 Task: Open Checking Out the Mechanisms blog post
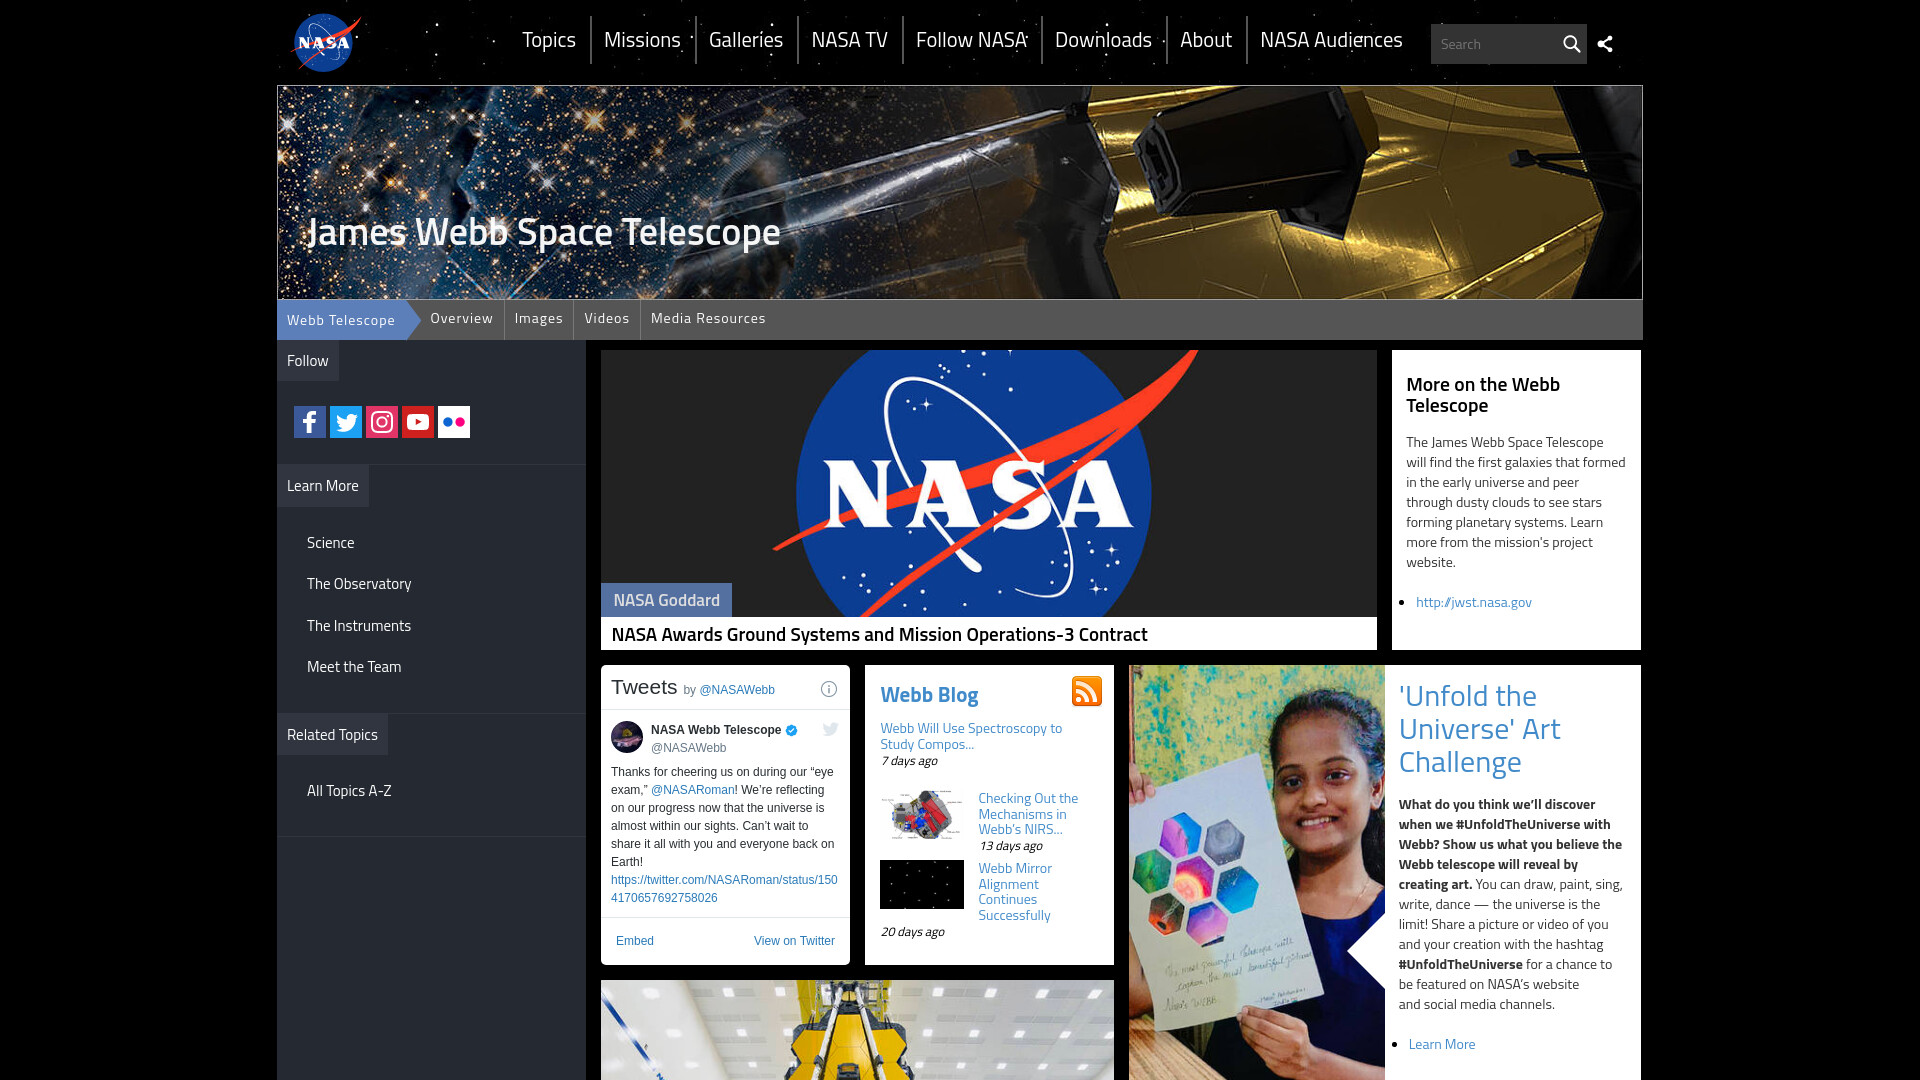(x=1028, y=814)
